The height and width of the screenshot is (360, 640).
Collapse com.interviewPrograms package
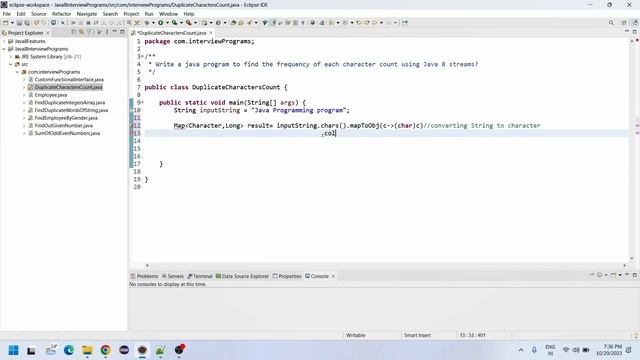coord(18,72)
